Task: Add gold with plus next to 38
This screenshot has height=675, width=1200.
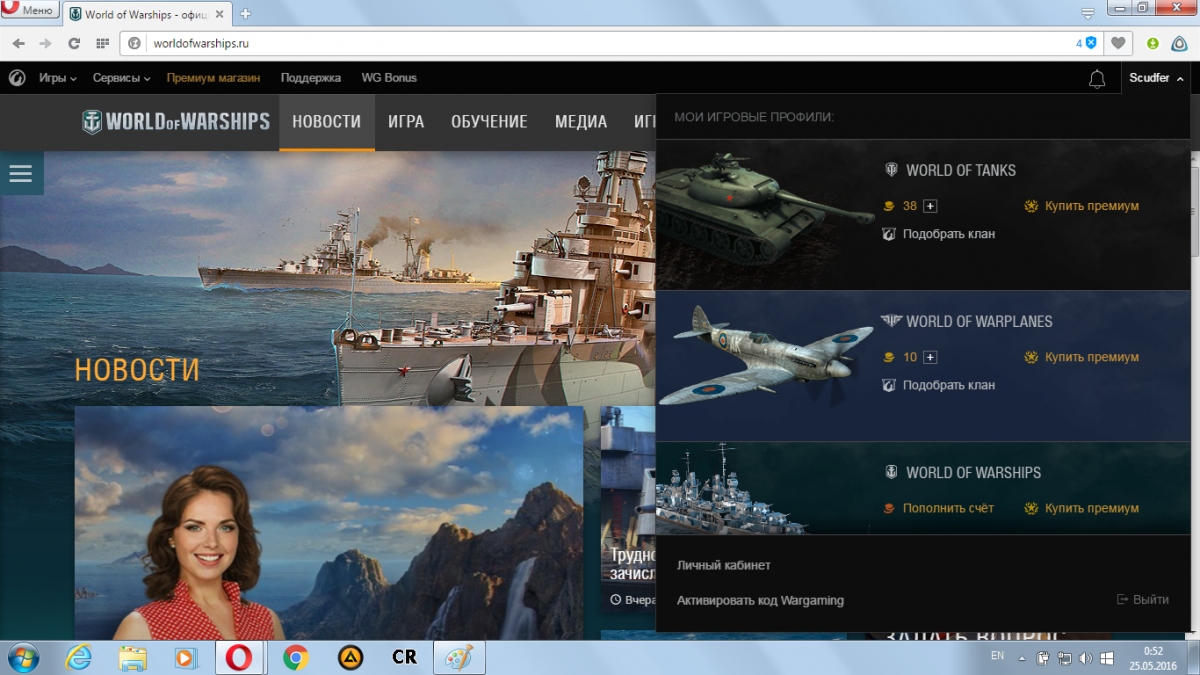Action: pyautogui.click(x=930, y=206)
